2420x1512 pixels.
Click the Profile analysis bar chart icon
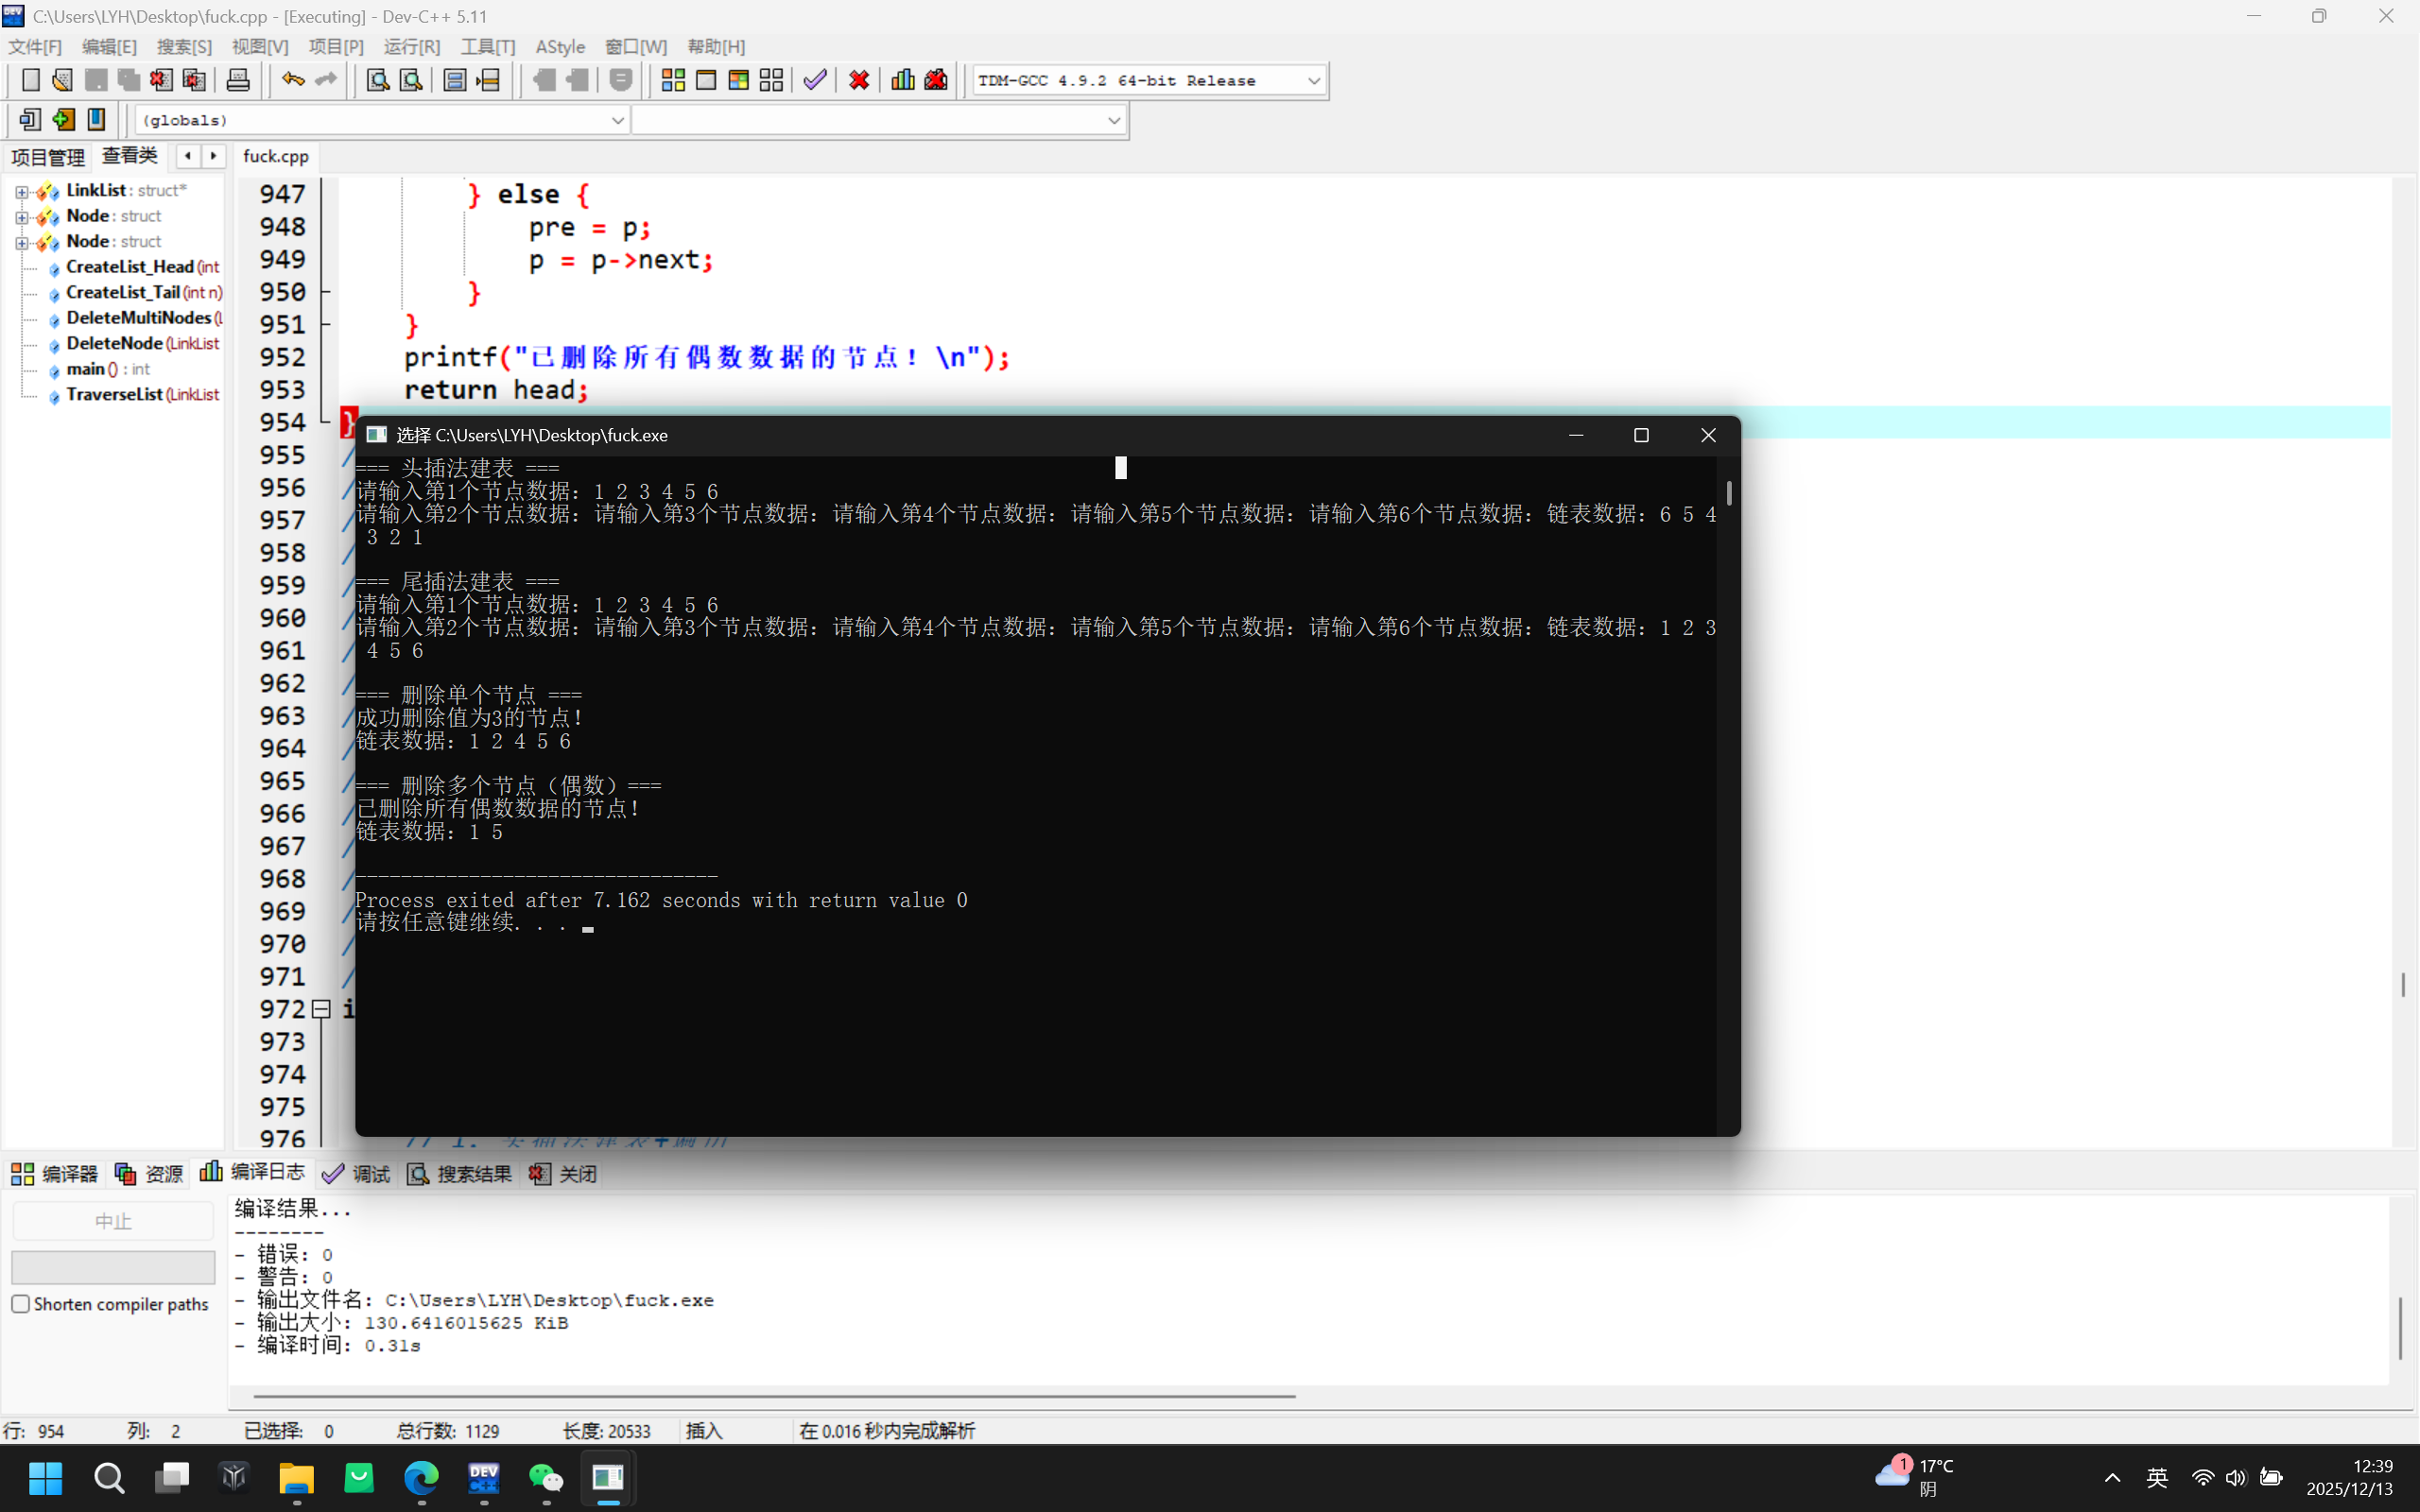[903, 80]
